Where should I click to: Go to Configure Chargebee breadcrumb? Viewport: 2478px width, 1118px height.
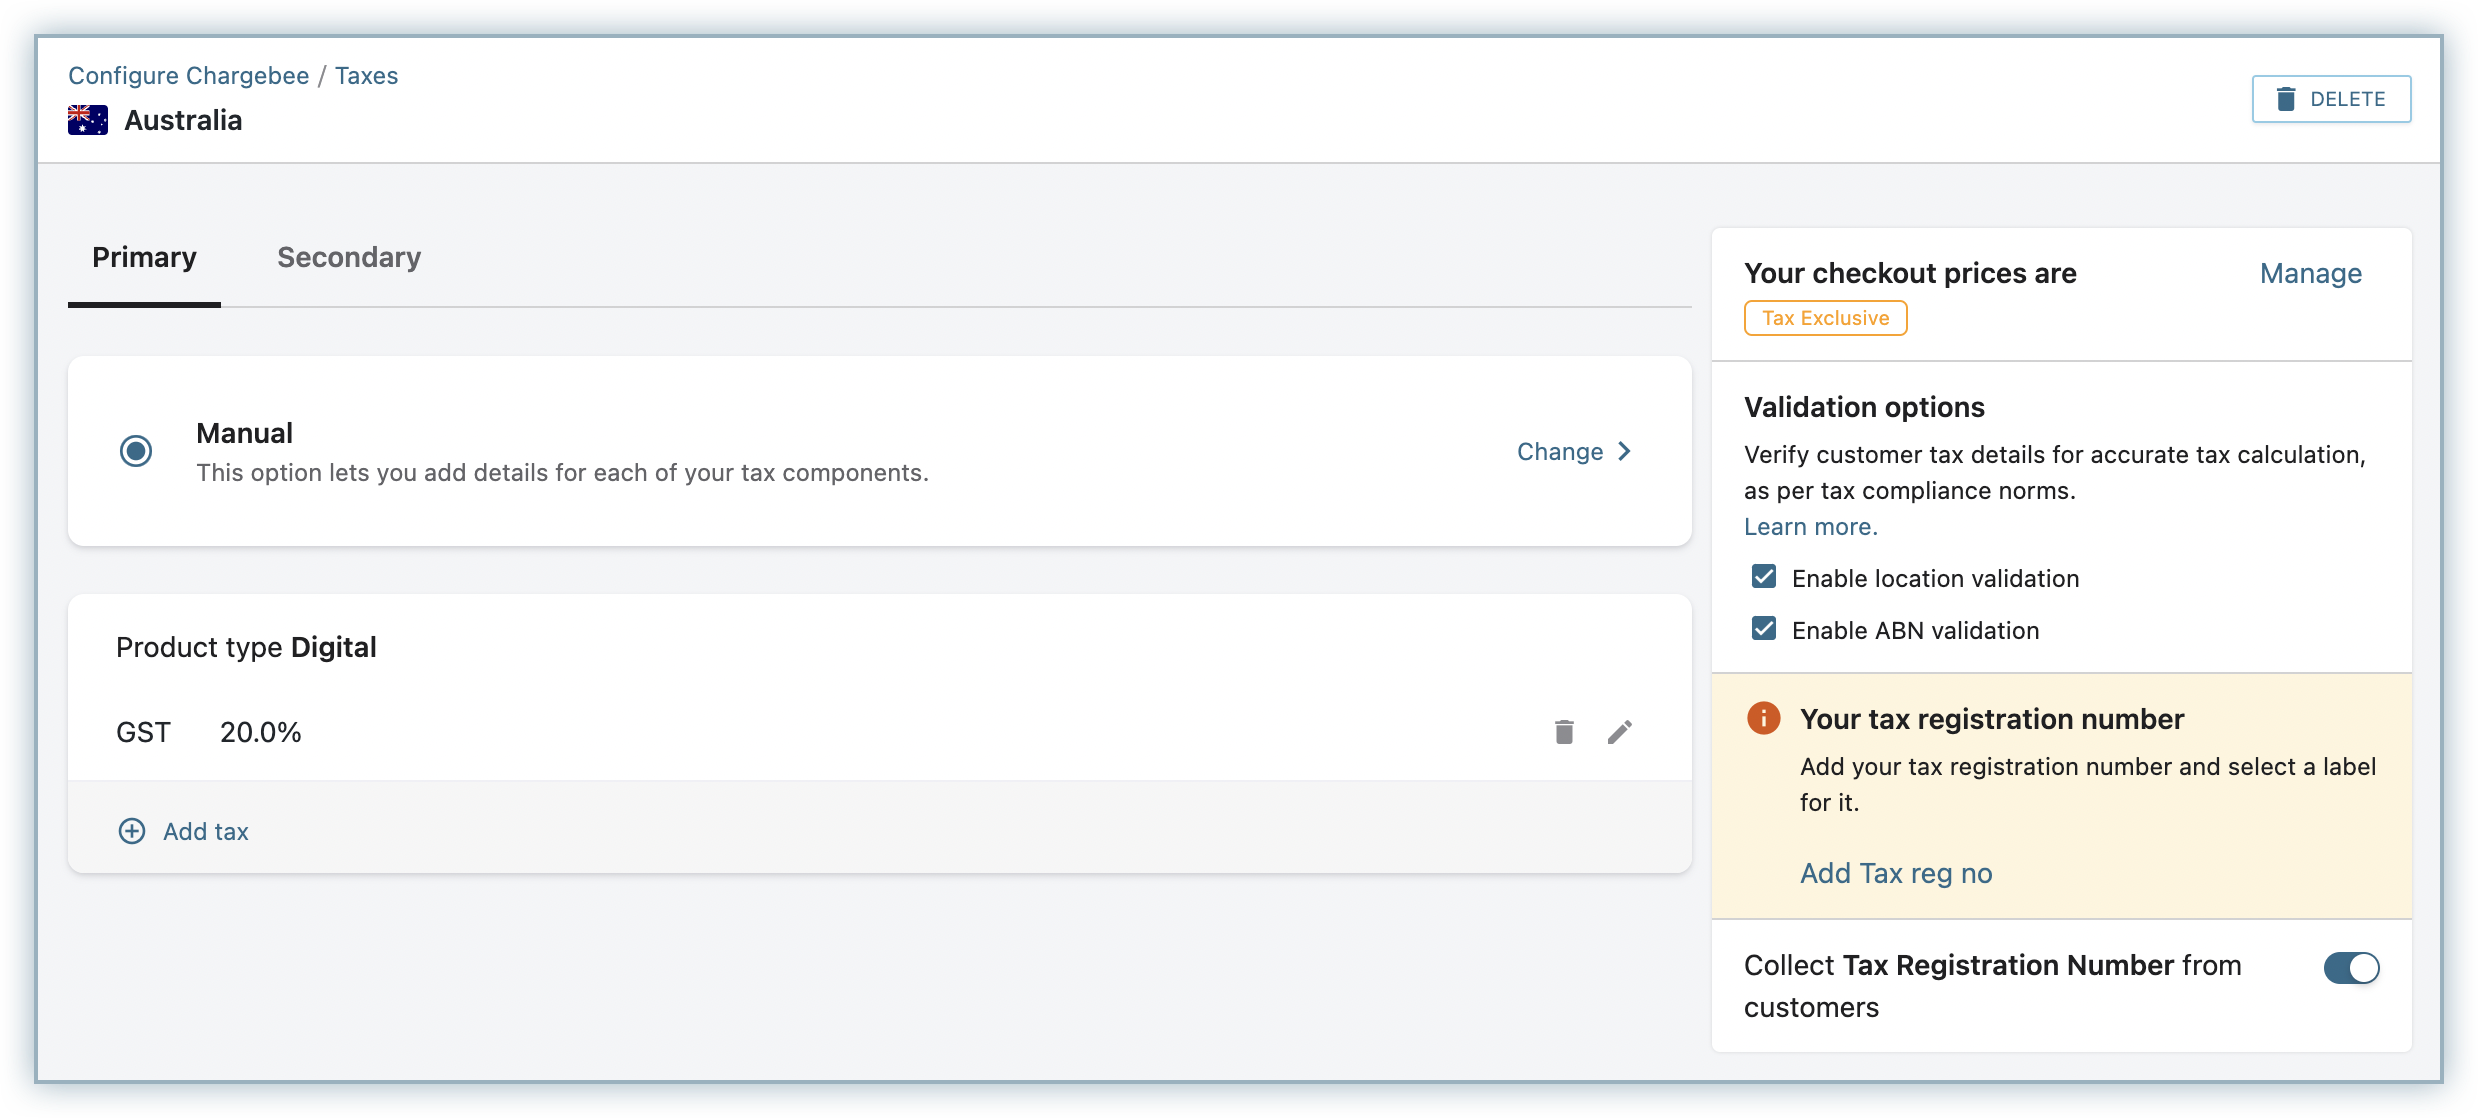(x=189, y=76)
